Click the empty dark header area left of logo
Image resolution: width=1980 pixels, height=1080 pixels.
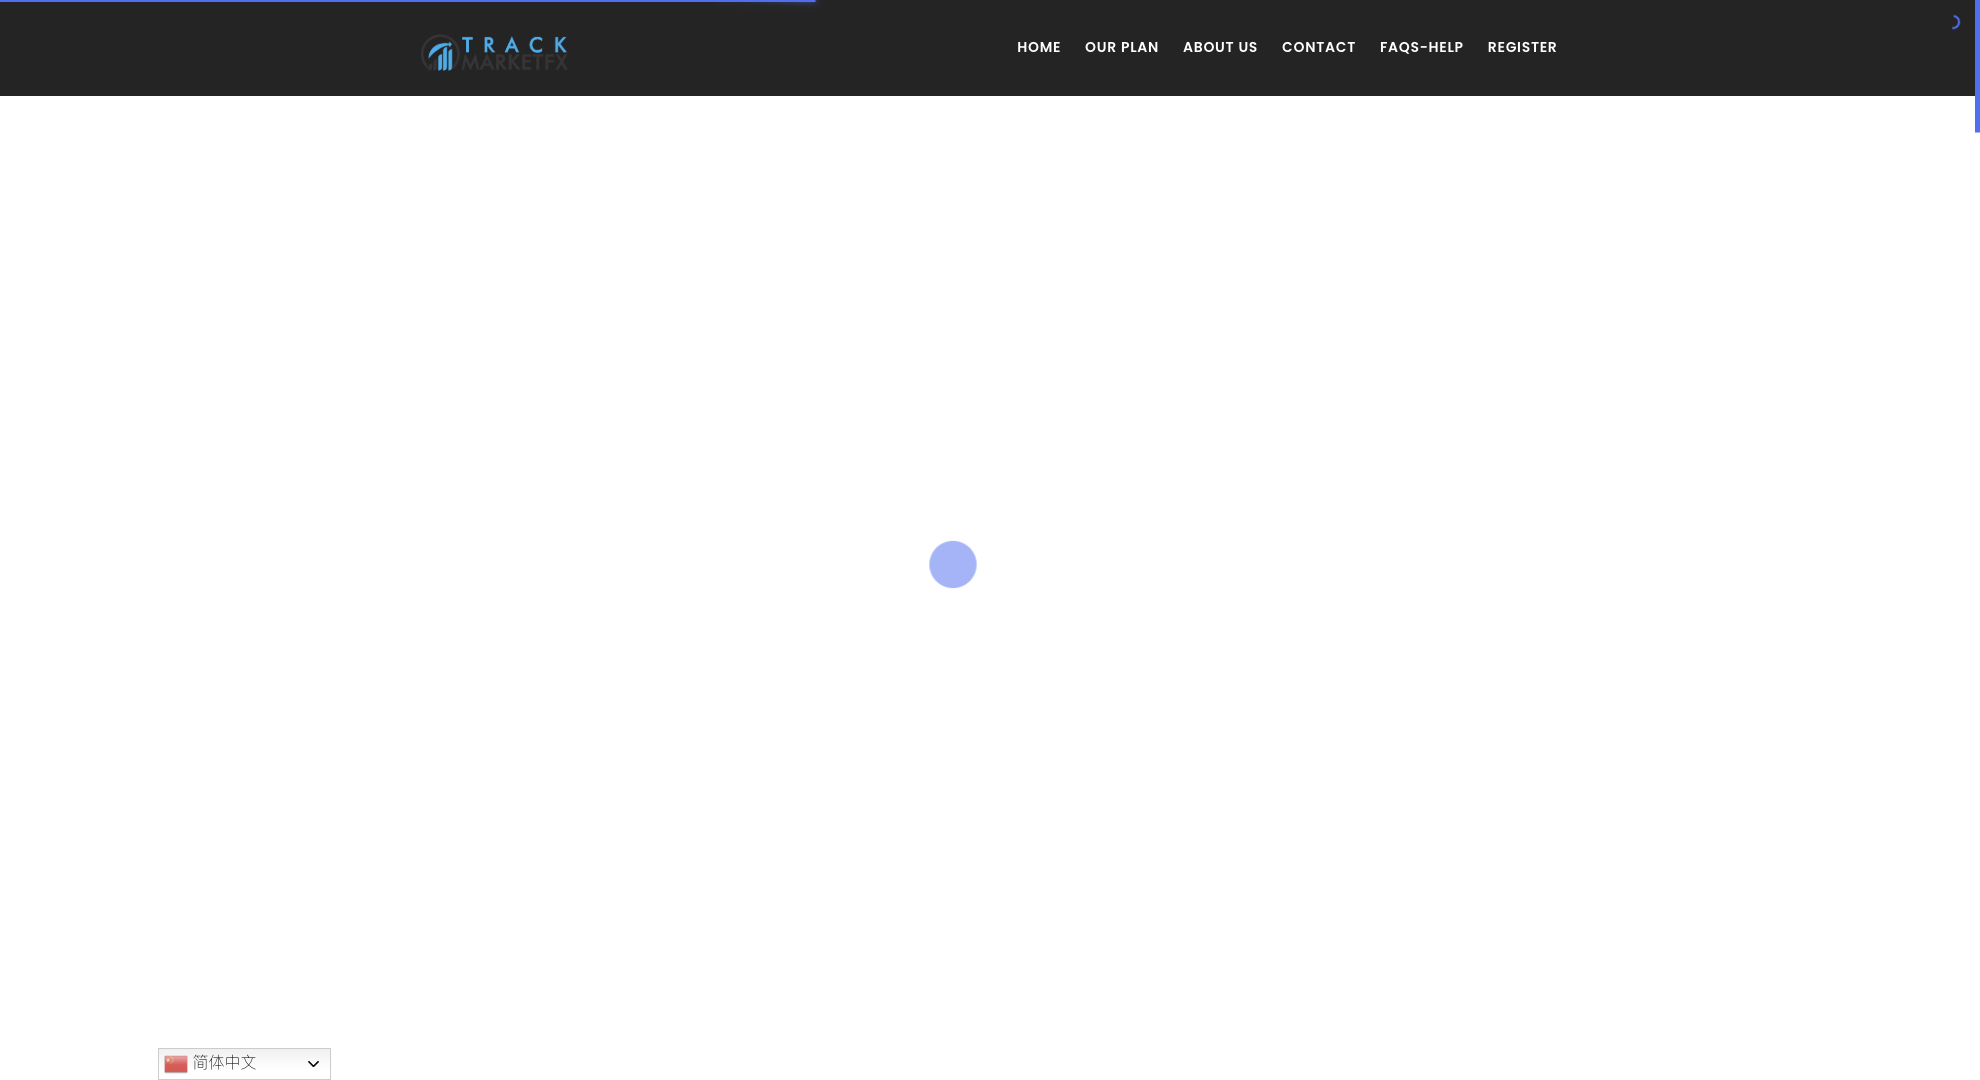[200, 48]
